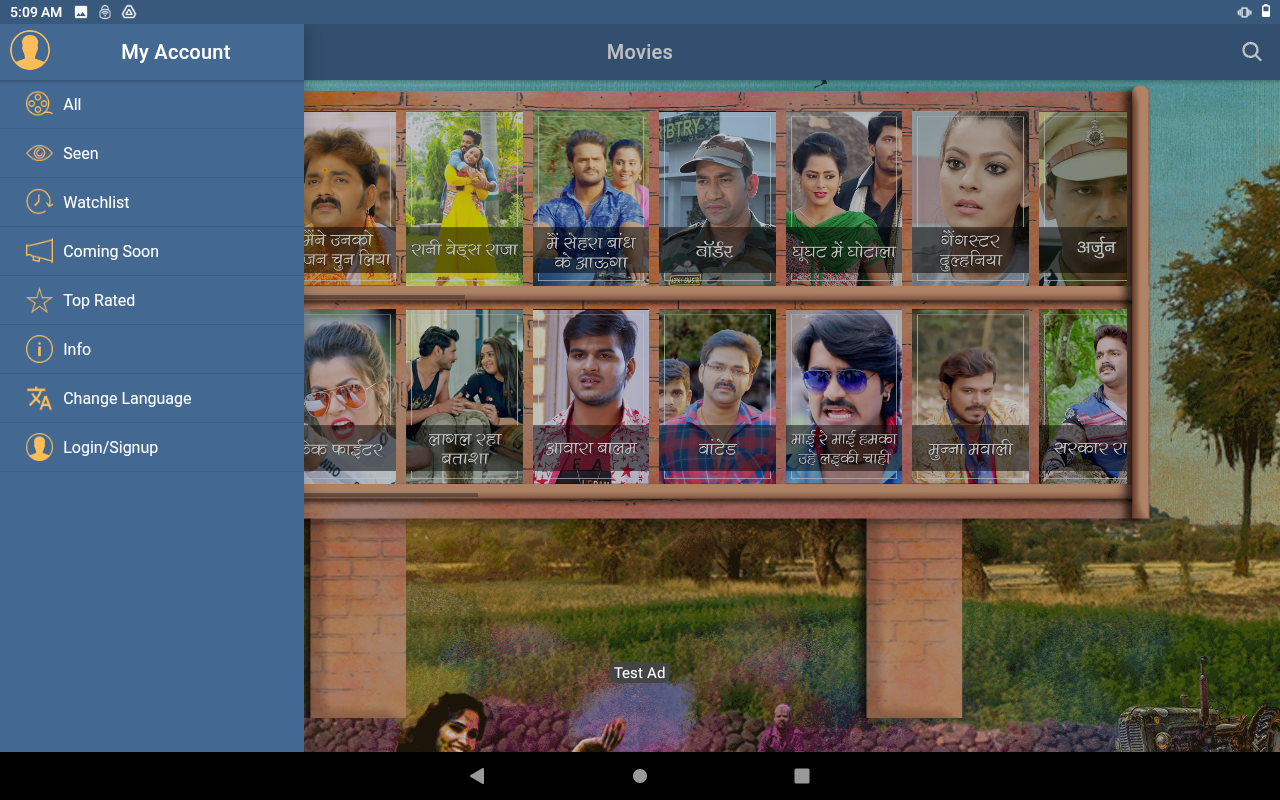Click the clock icon beside Watchlist

click(x=39, y=202)
